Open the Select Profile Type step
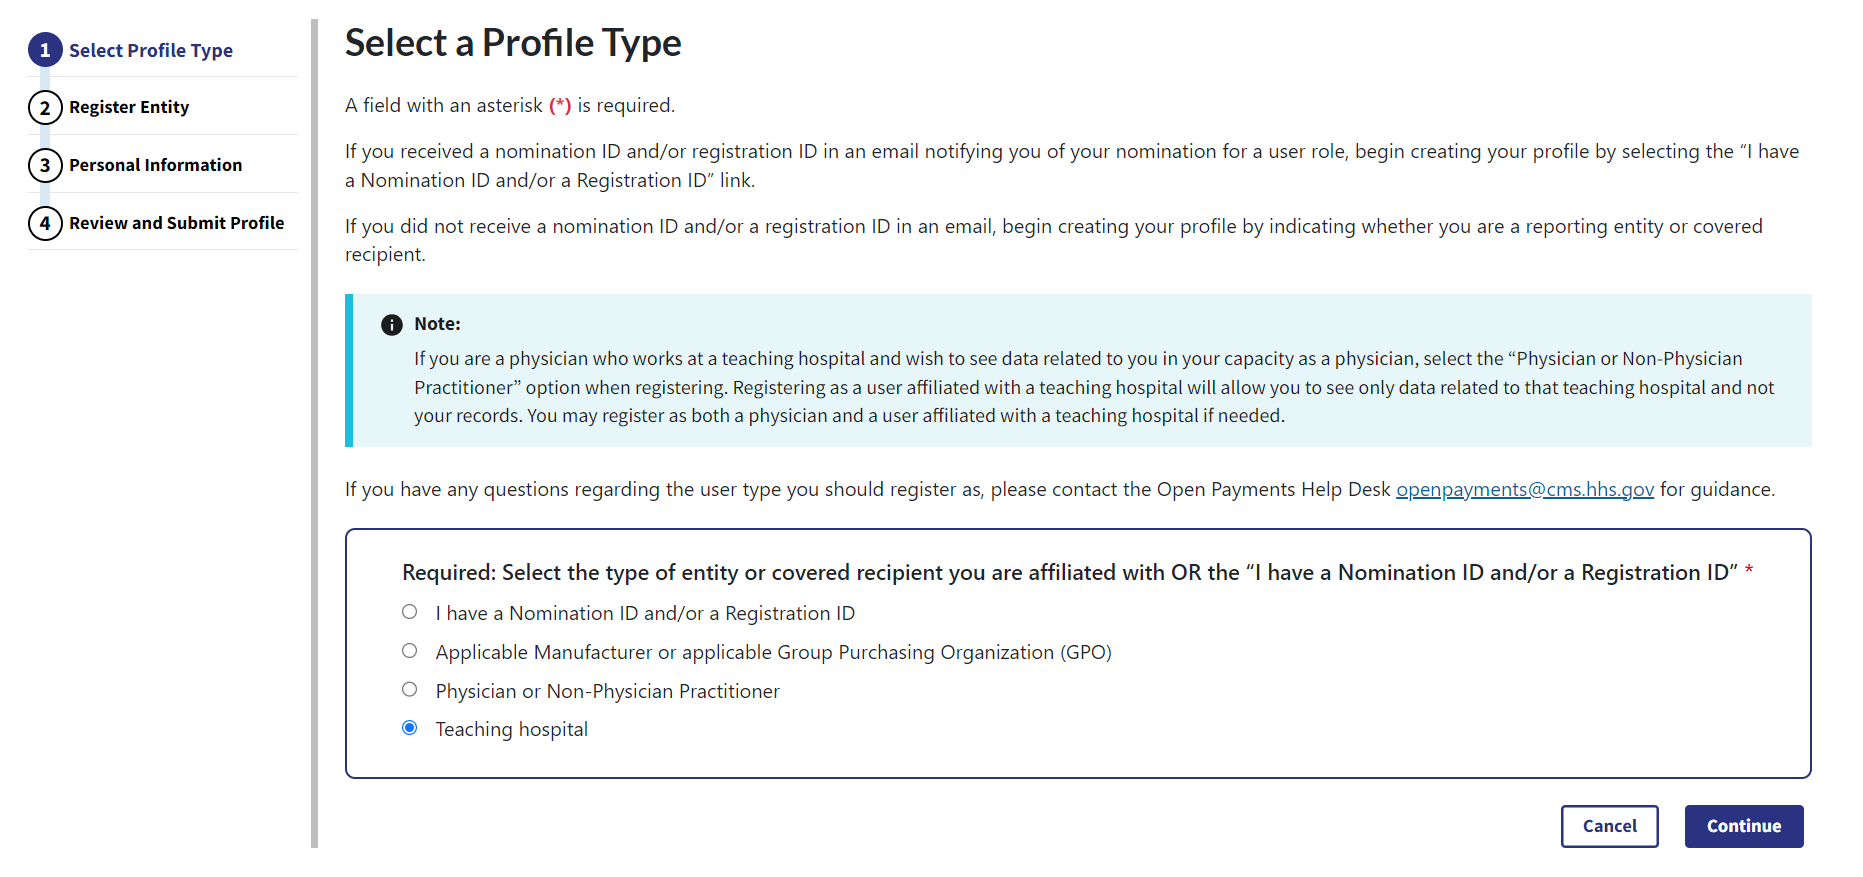Image resolution: width=1863 pixels, height=877 pixels. coord(151,50)
